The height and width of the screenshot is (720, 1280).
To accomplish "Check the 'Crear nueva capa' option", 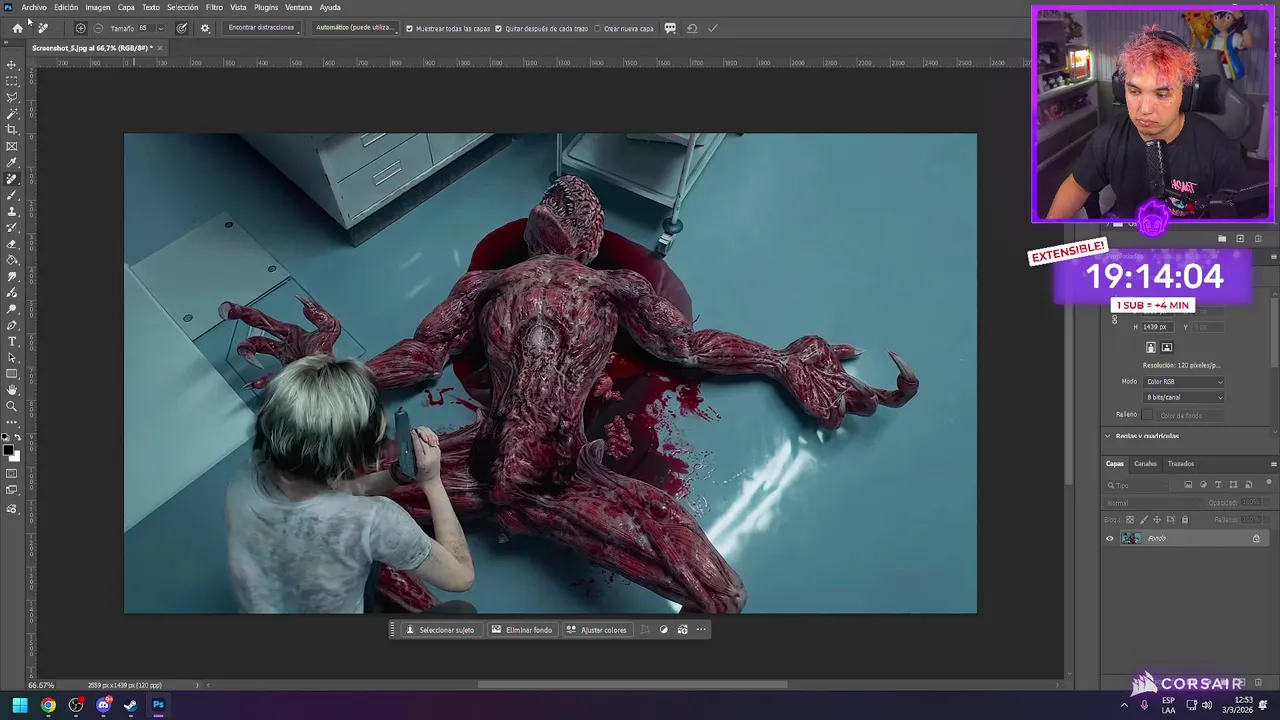I will click(x=597, y=29).
